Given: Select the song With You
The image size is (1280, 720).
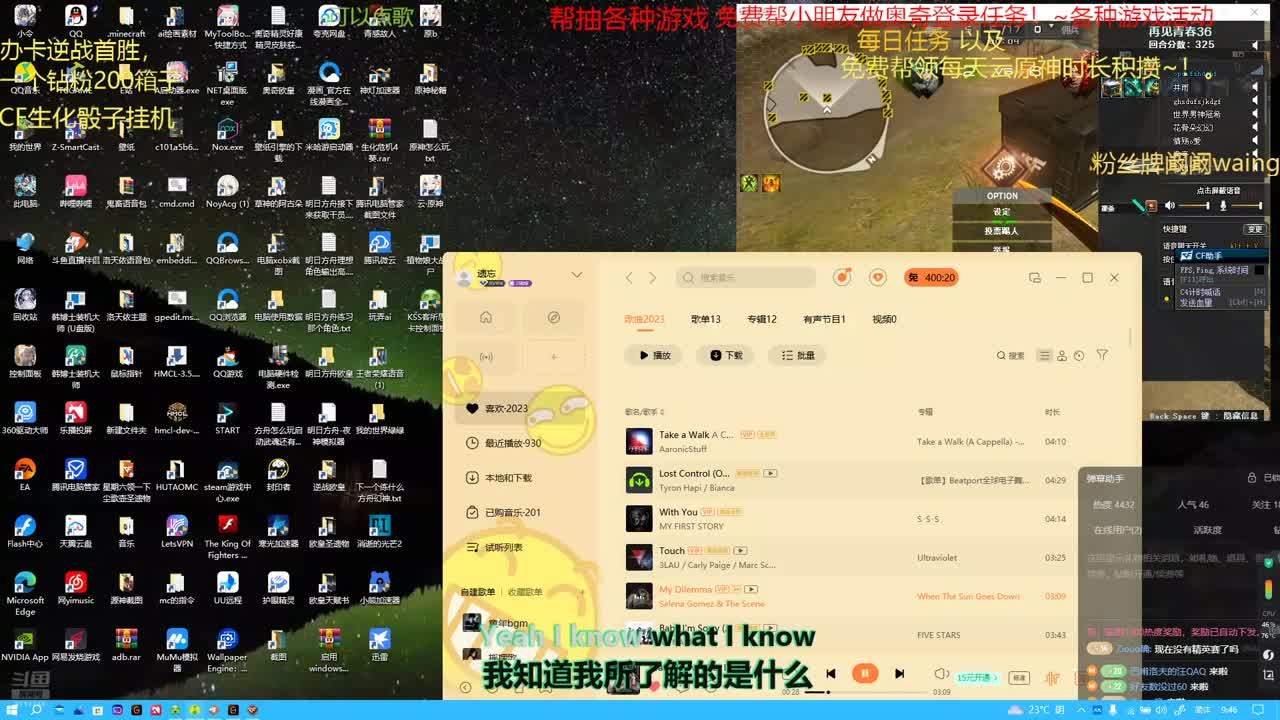Looking at the screenshot, I should click(x=678, y=512).
